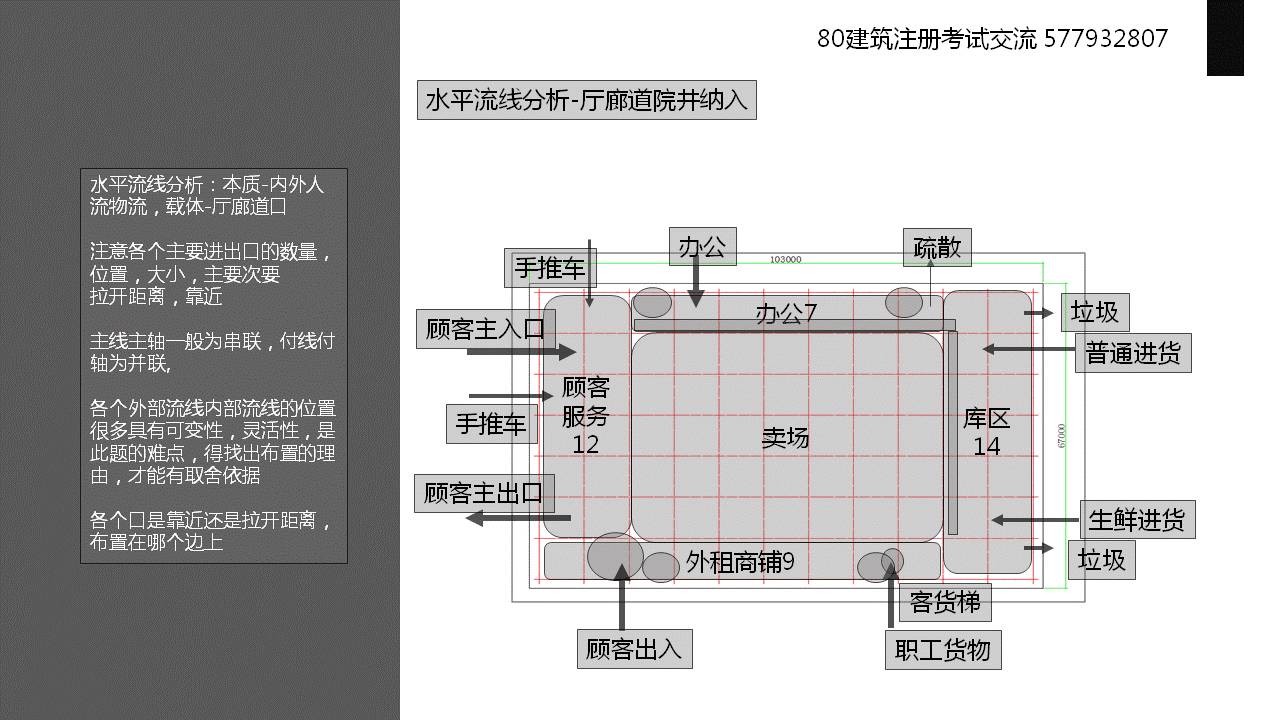Click the 办公7 zone text
Viewport: 1280px width, 720px height.
(786, 313)
